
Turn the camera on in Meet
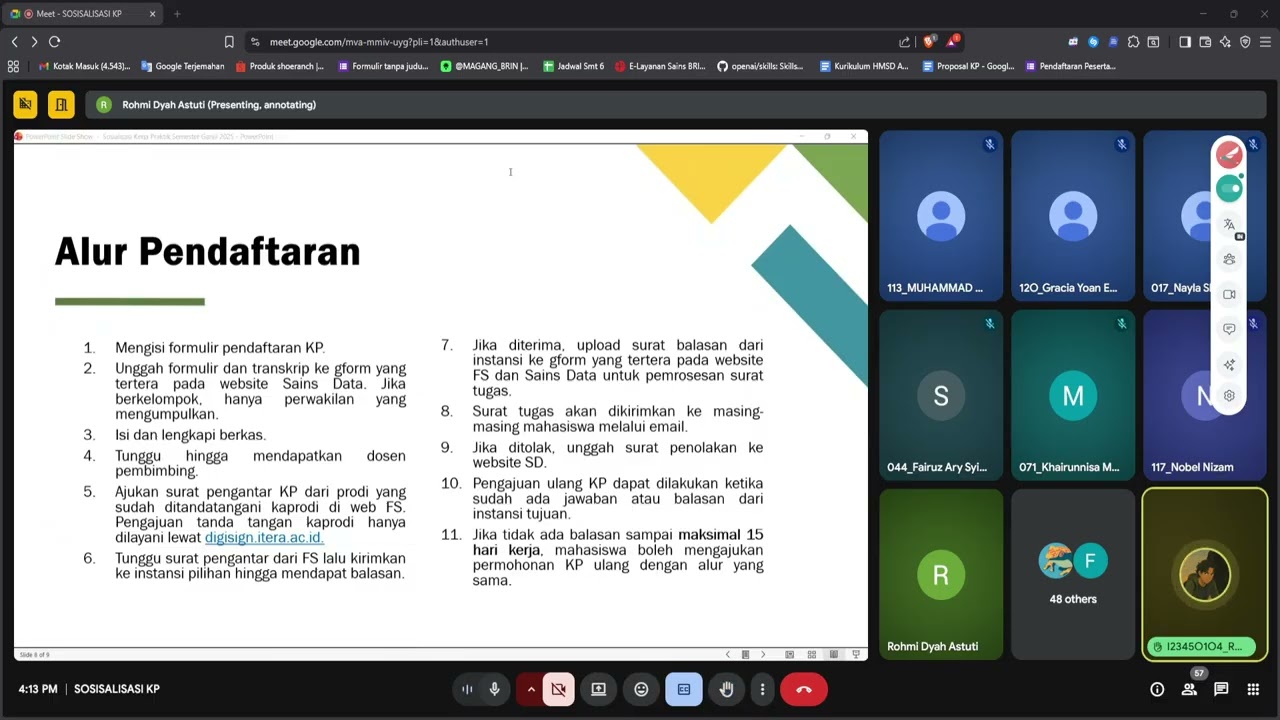click(559, 689)
